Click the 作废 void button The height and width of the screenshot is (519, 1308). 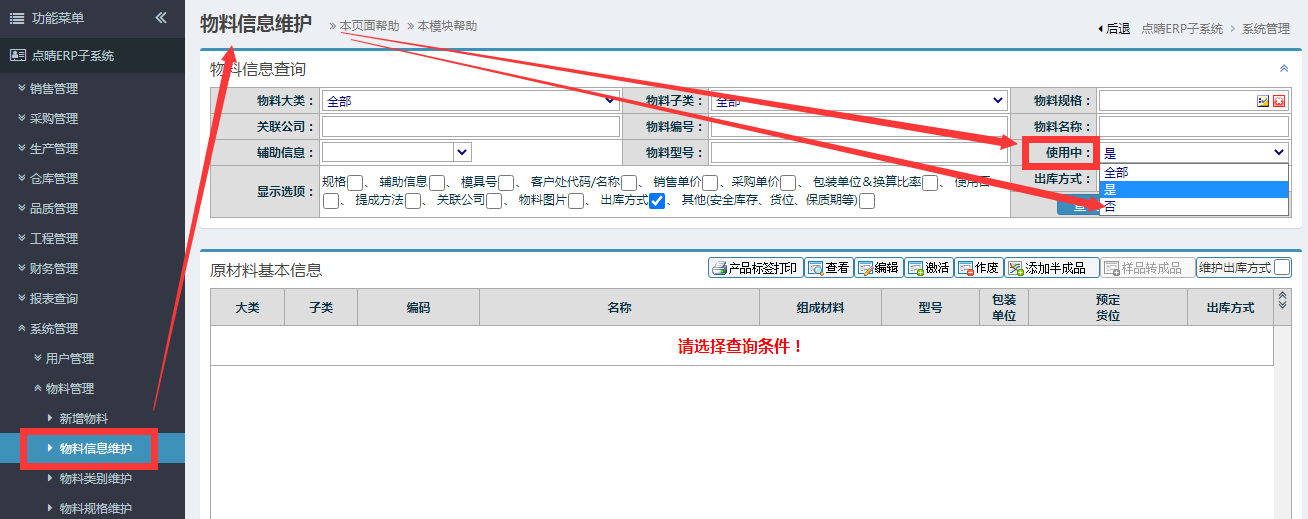pyautogui.click(x=978, y=268)
